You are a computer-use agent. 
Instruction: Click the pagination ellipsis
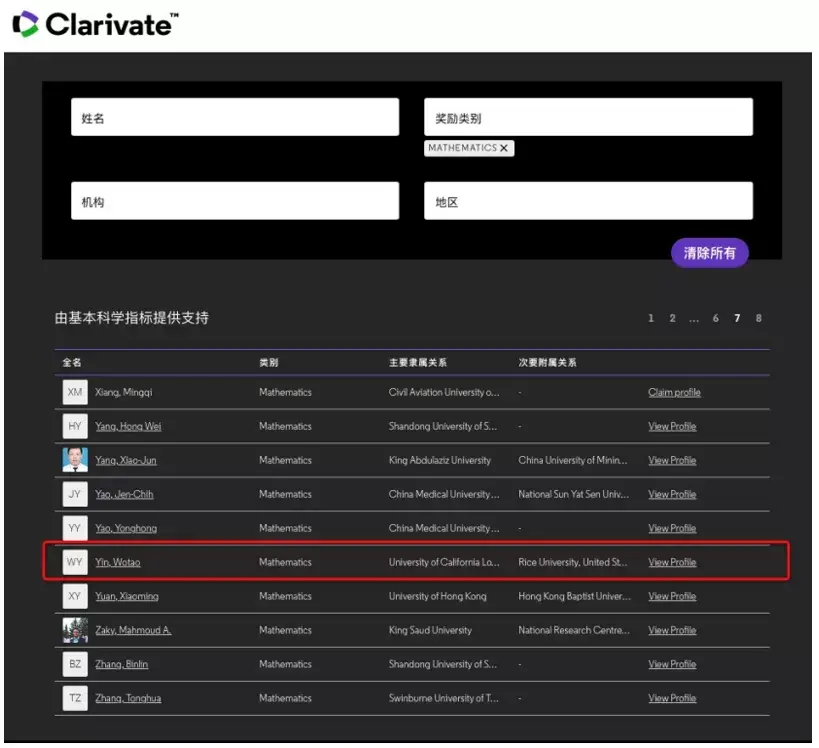(694, 319)
